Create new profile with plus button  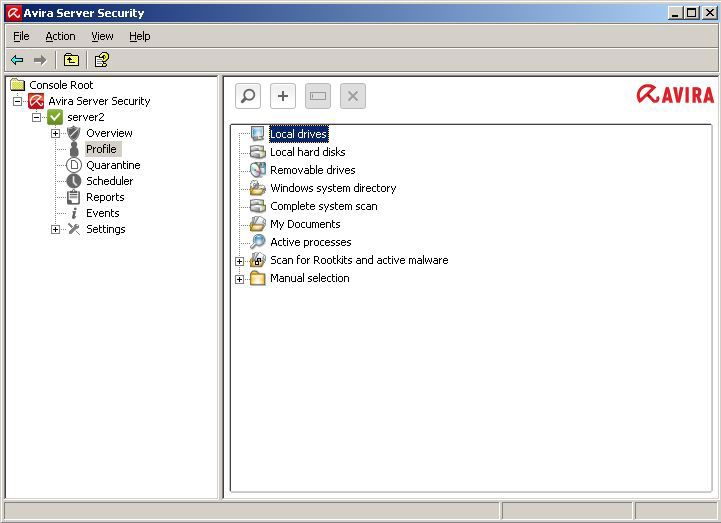point(283,96)
